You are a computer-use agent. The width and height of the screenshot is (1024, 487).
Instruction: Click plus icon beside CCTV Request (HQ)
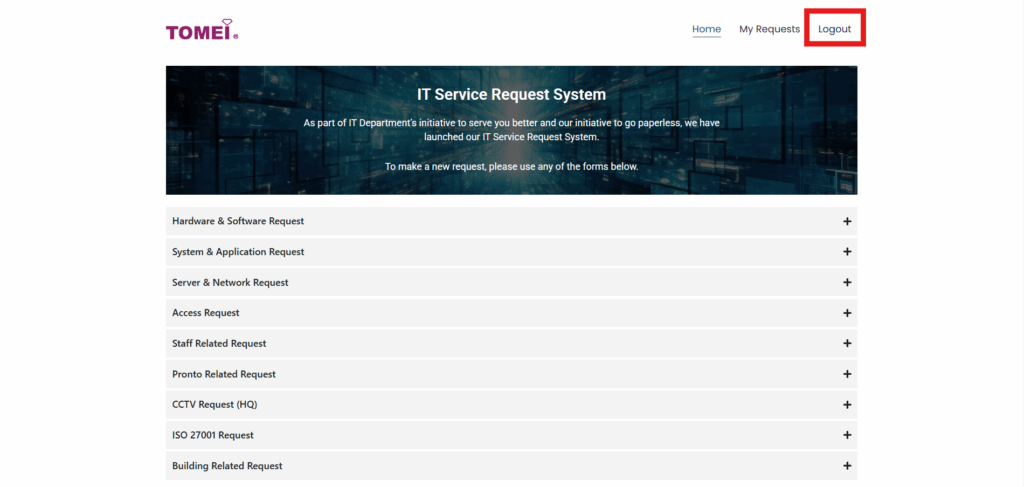point(847,405)
